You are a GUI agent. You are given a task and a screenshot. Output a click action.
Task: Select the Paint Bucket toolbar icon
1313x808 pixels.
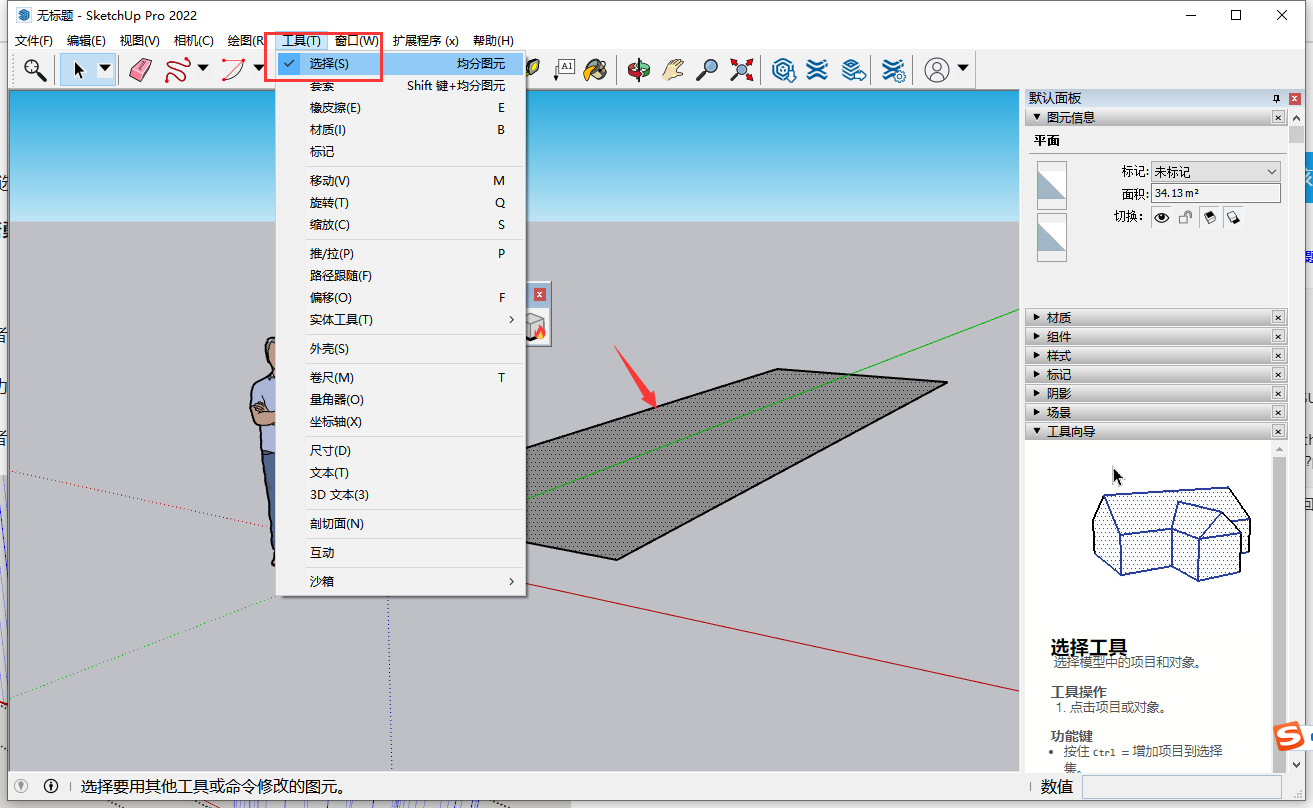tap(596, 69)
